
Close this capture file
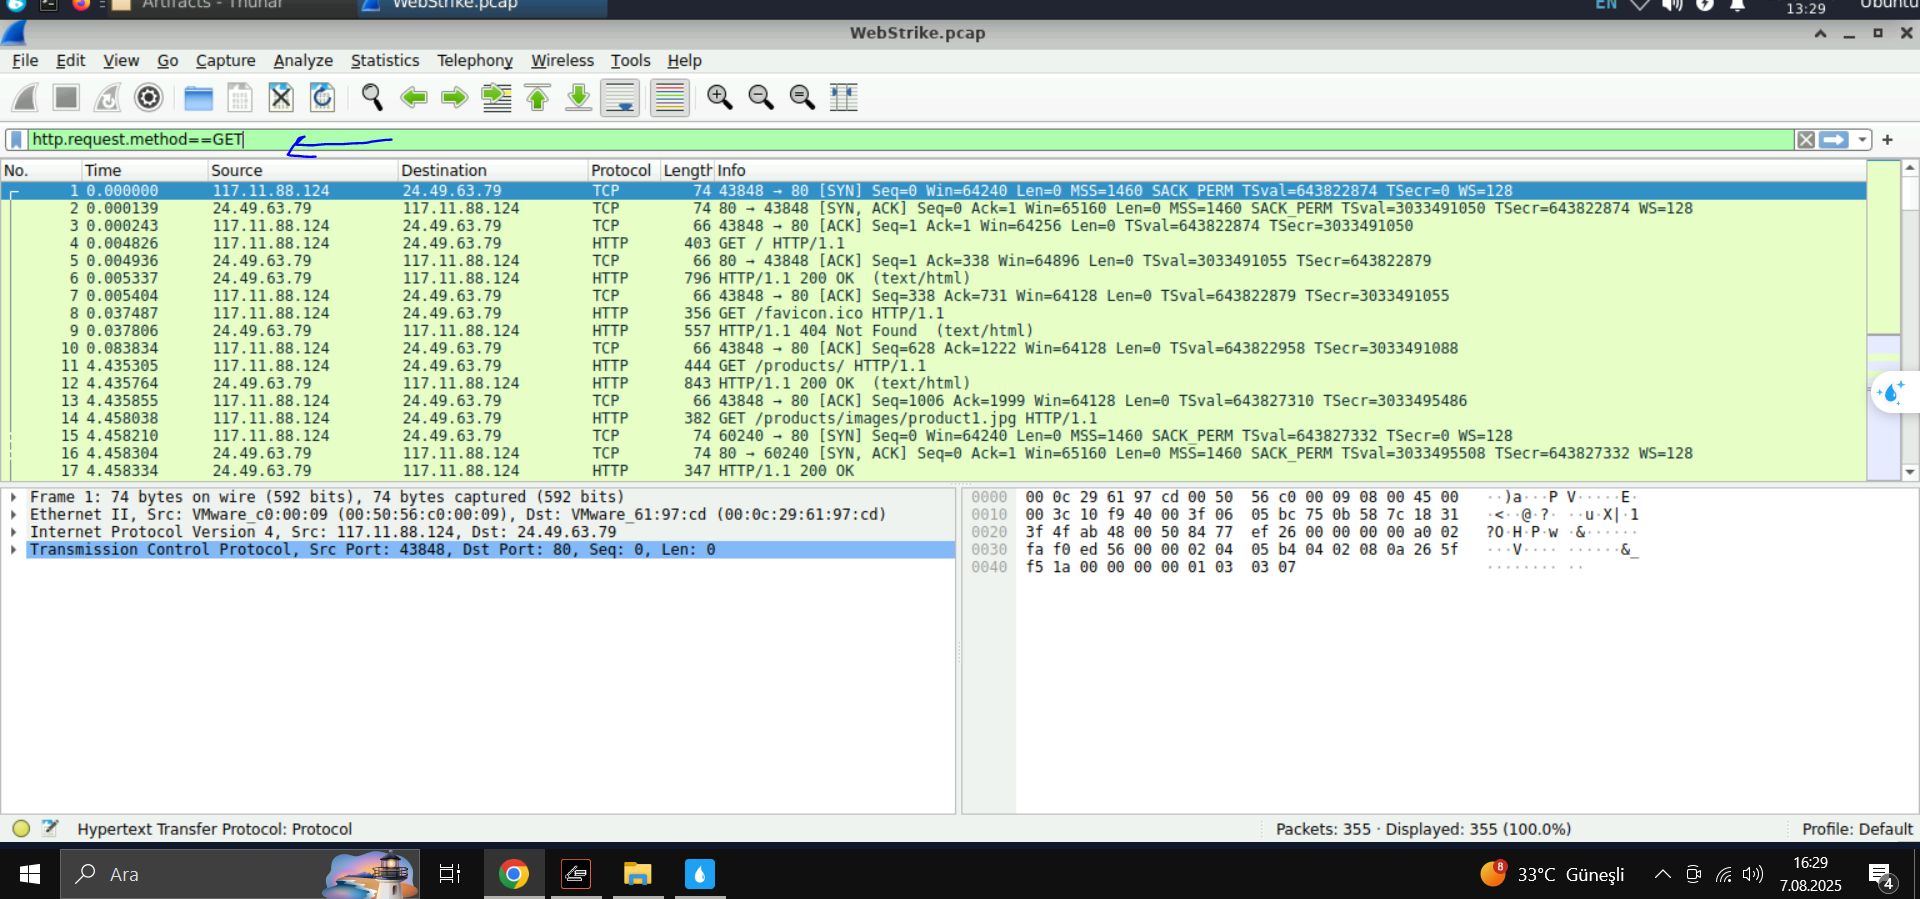point(281,97)
